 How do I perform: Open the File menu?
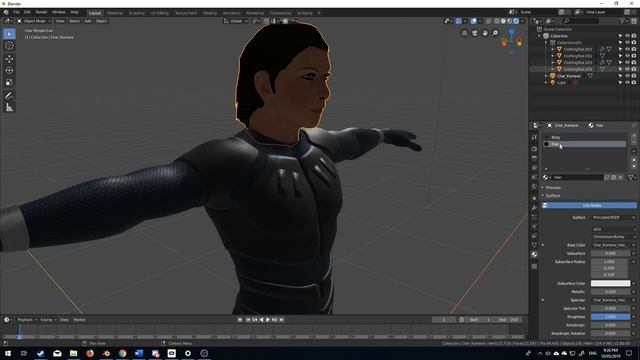click(16, 12)
